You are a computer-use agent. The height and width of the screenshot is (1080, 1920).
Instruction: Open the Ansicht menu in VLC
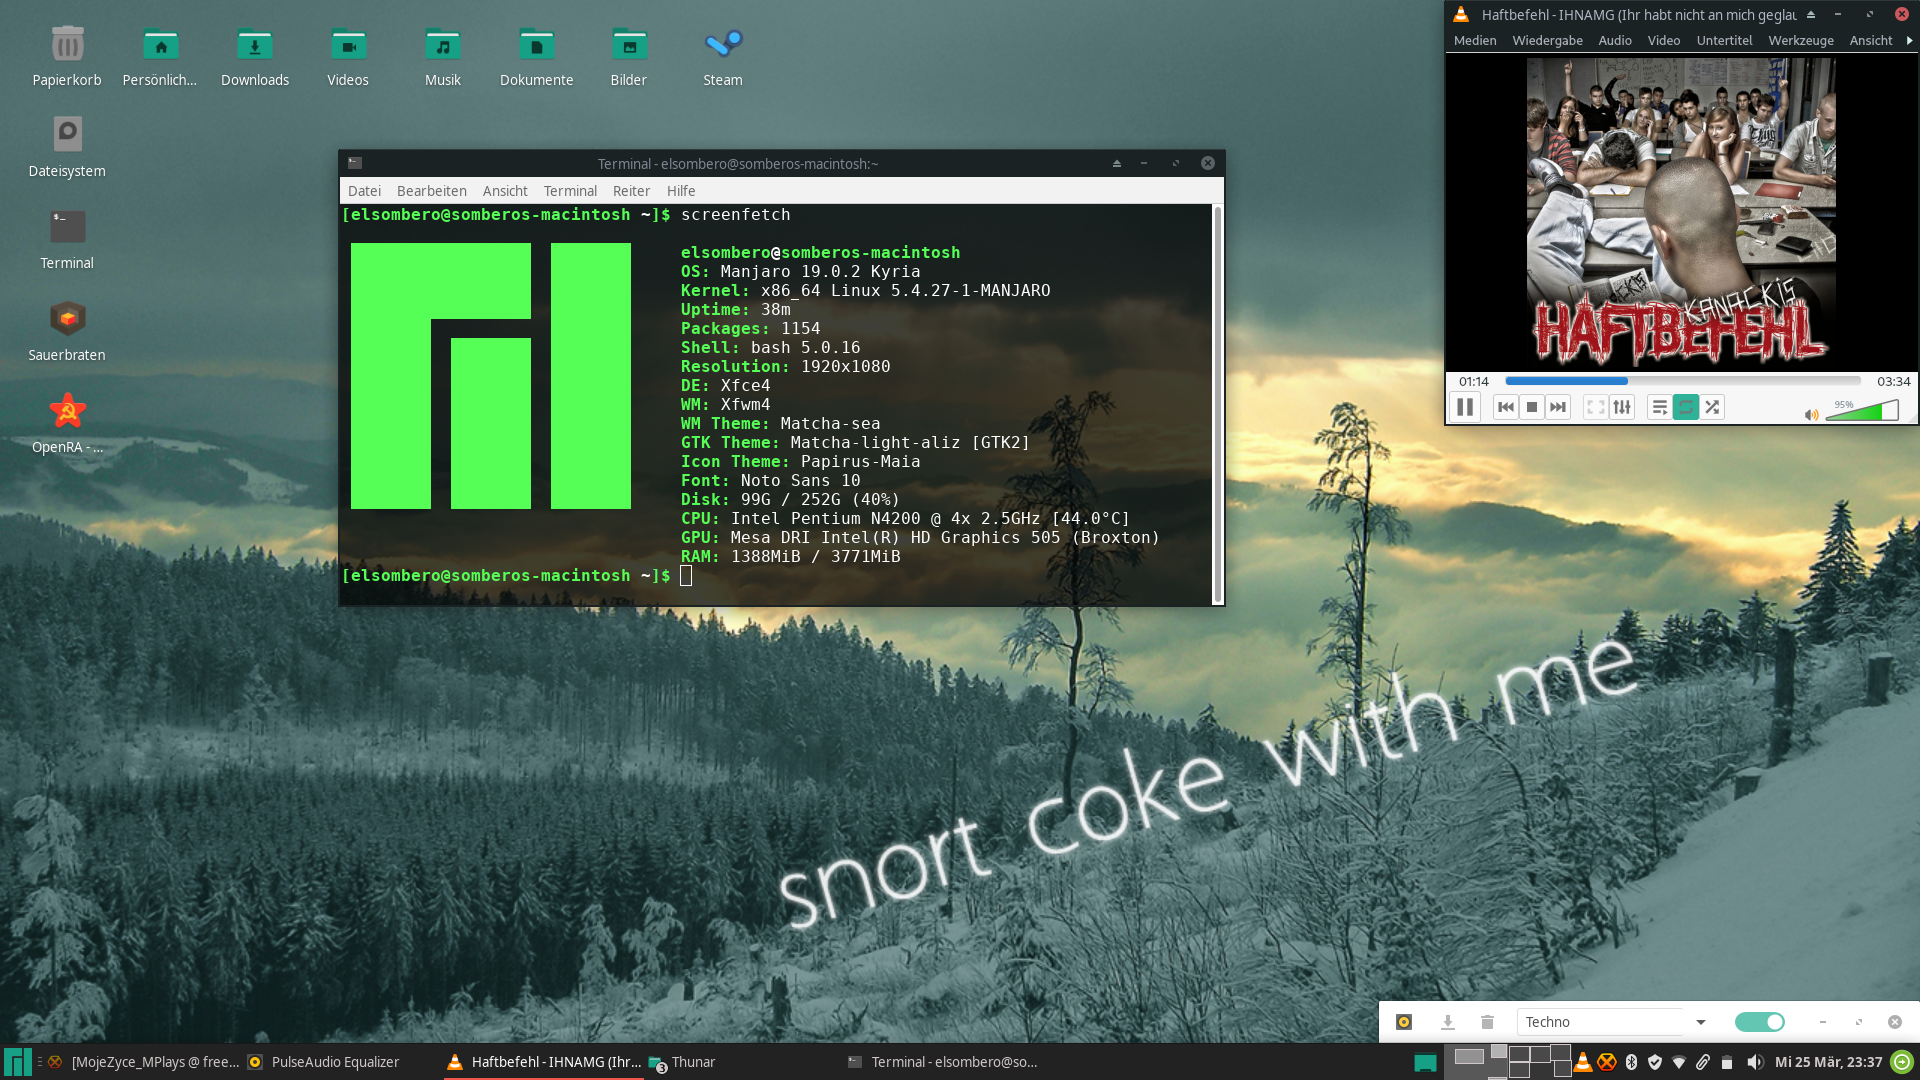coord(1871,40)
